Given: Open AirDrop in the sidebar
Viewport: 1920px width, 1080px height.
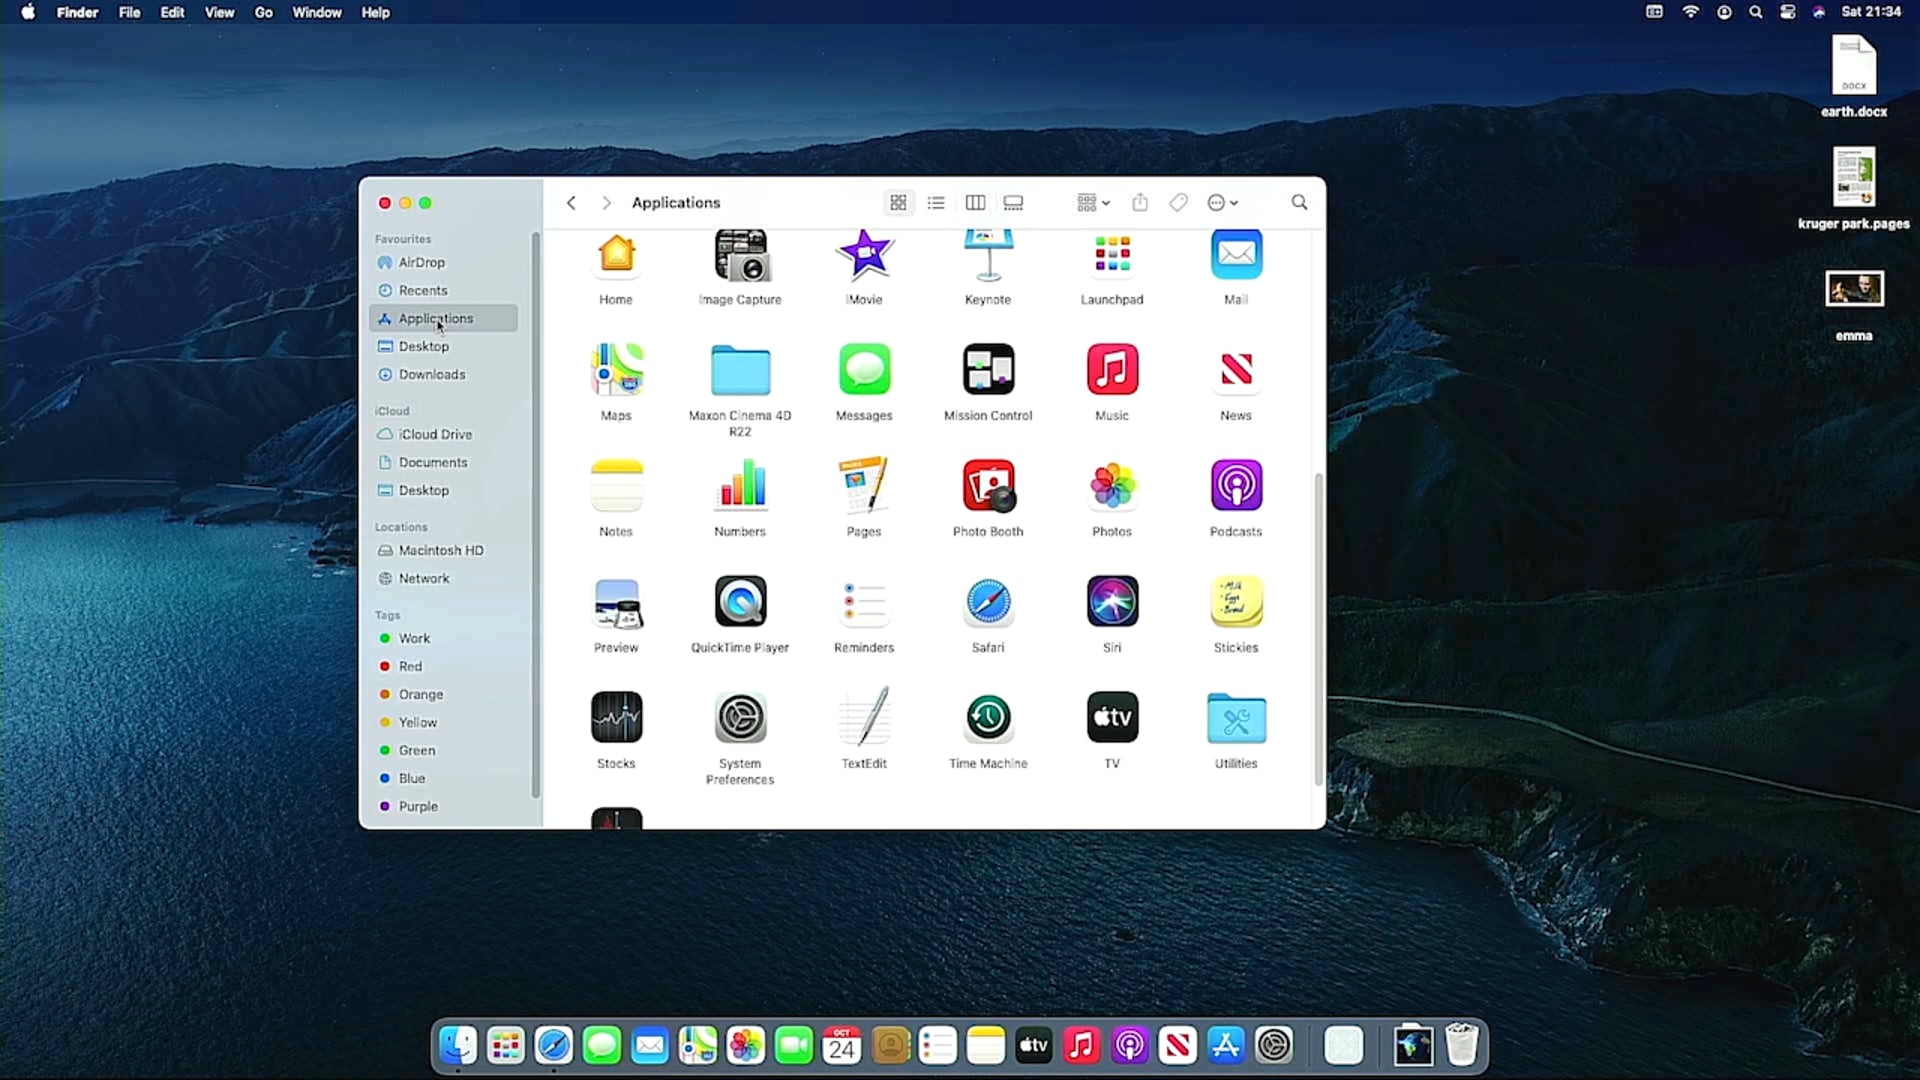Looking at the screenshot, I should coord(444,262).
